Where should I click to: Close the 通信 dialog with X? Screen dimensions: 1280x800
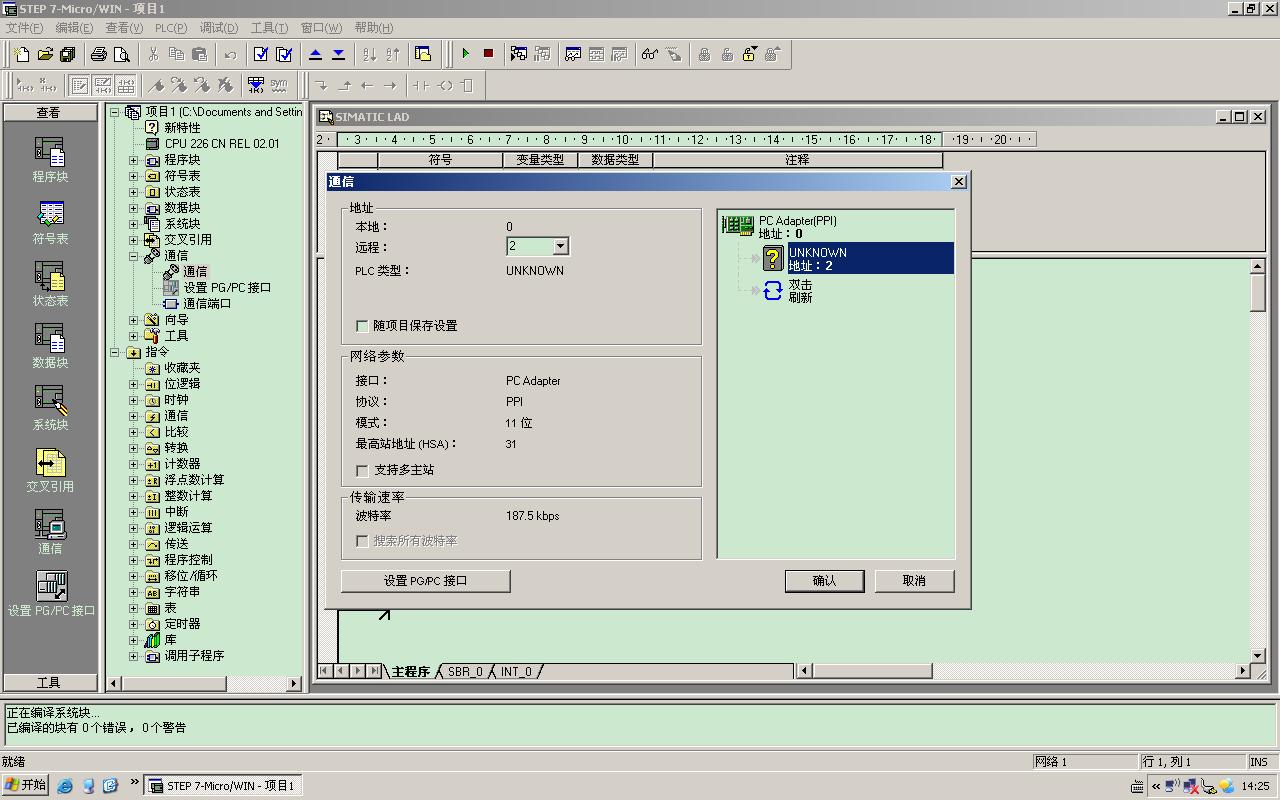pos(958,181)
